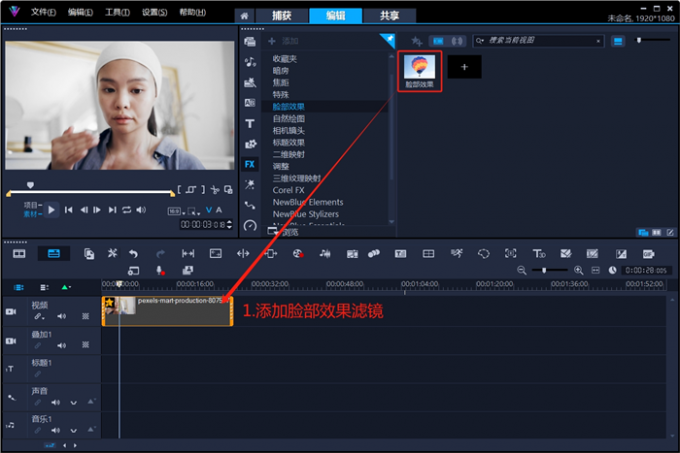680x453 pixels.
Task: Click the split clip scissors icon
Action: coord(215,190)
